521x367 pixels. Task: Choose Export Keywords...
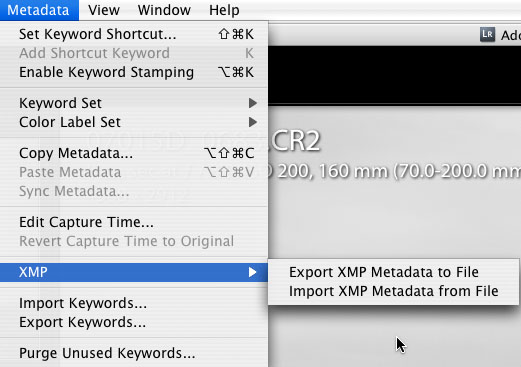(134, 322)
